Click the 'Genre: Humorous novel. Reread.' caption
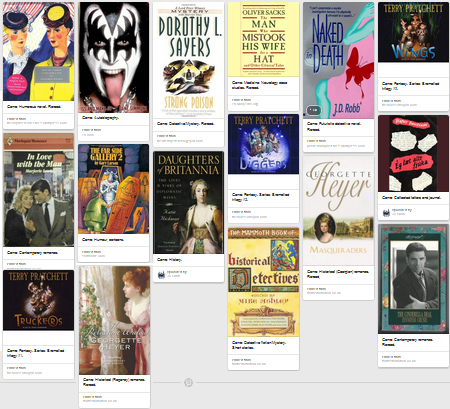This screenshot has width=450, height=409. pos(34,107)
